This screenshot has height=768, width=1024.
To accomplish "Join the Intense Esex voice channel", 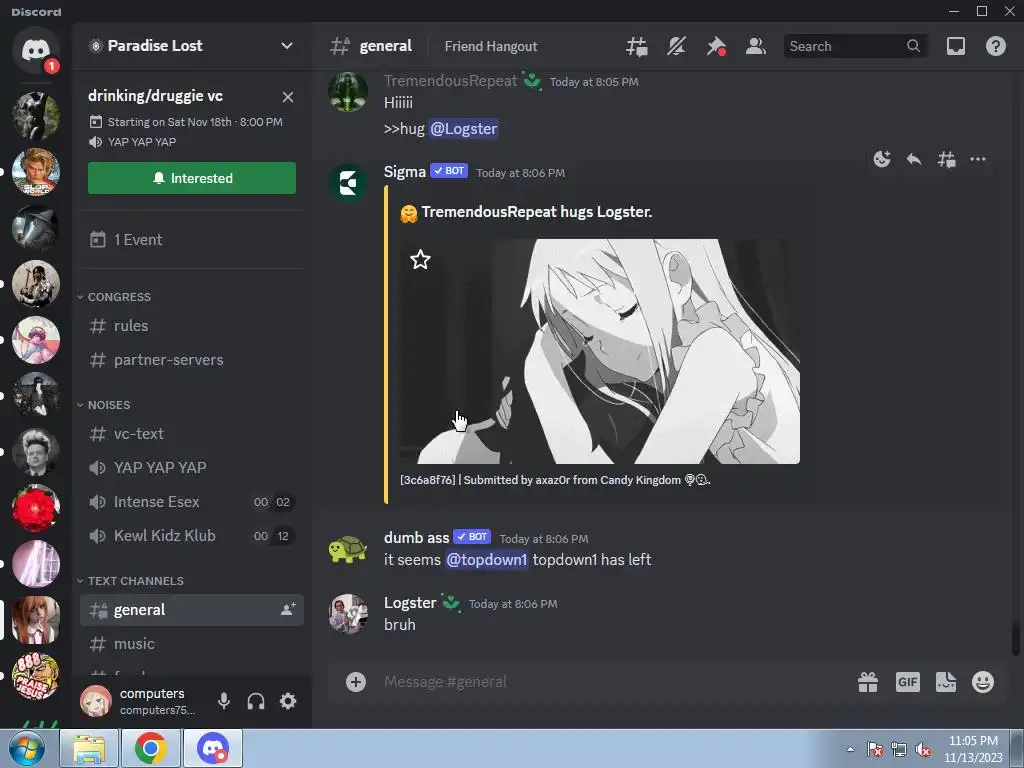I will pyautogui.click(x=192, y=502).
